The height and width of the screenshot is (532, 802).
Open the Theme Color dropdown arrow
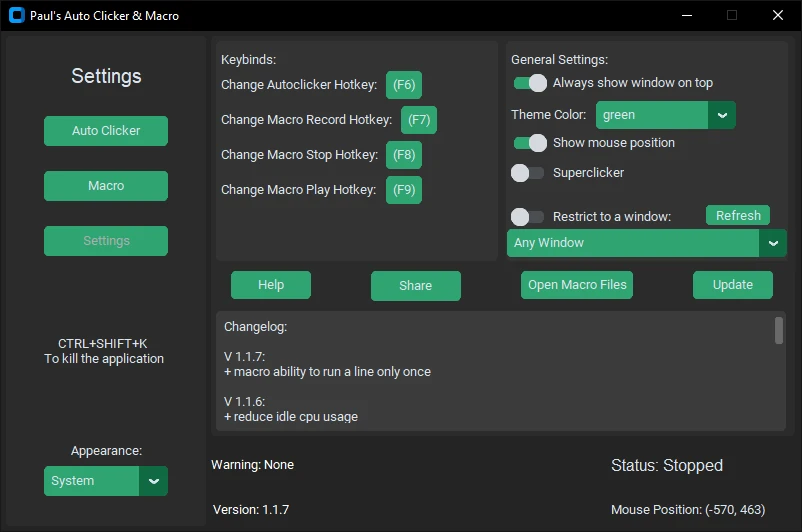722,115
